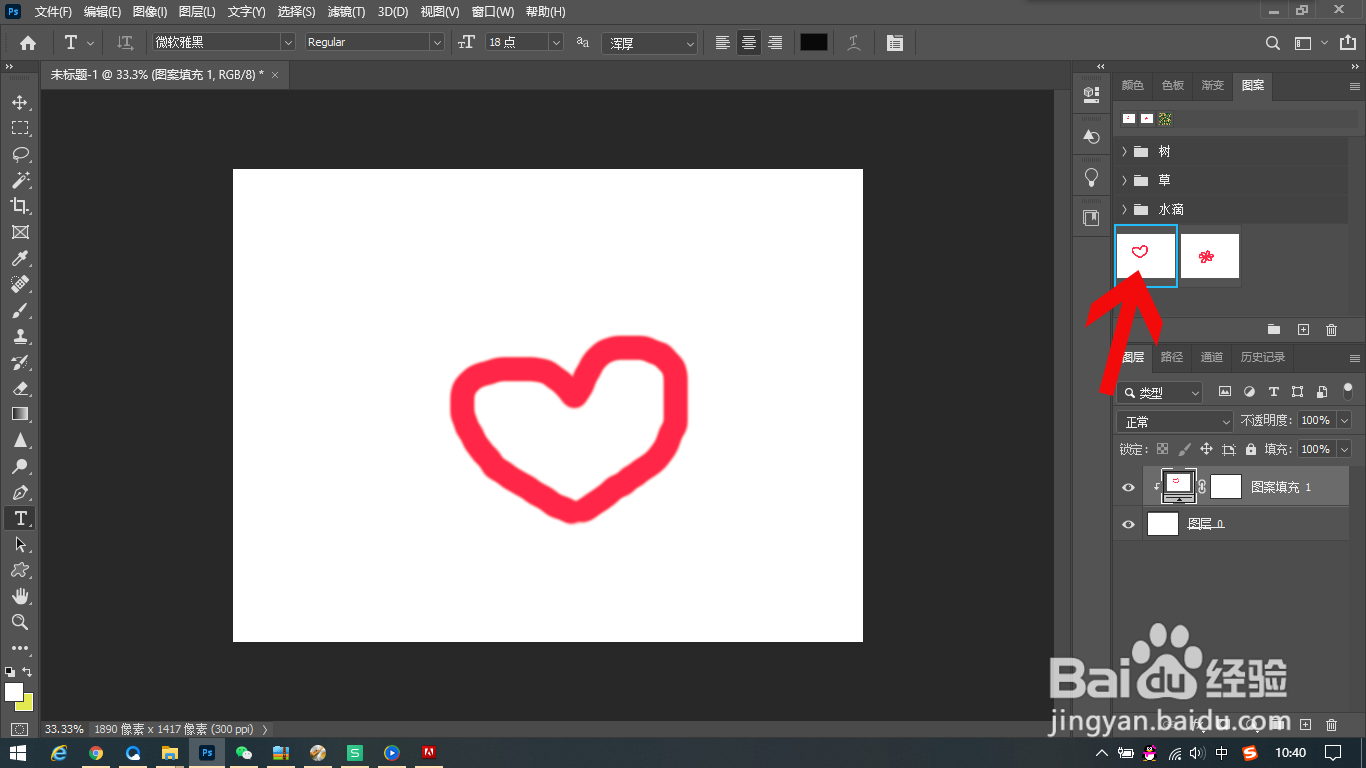Viewport: 1366px width, 768px height.
Task: Create new pattern button
Action: 1303,329
